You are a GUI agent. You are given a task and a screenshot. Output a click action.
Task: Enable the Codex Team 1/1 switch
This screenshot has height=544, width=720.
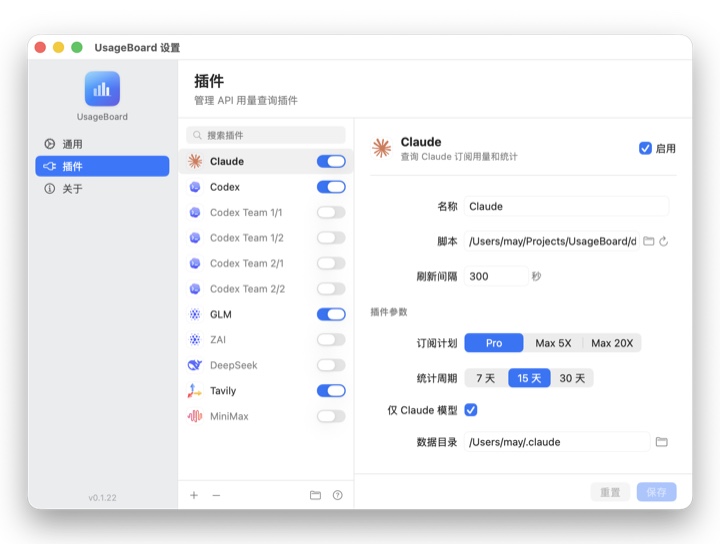(331, 213)
